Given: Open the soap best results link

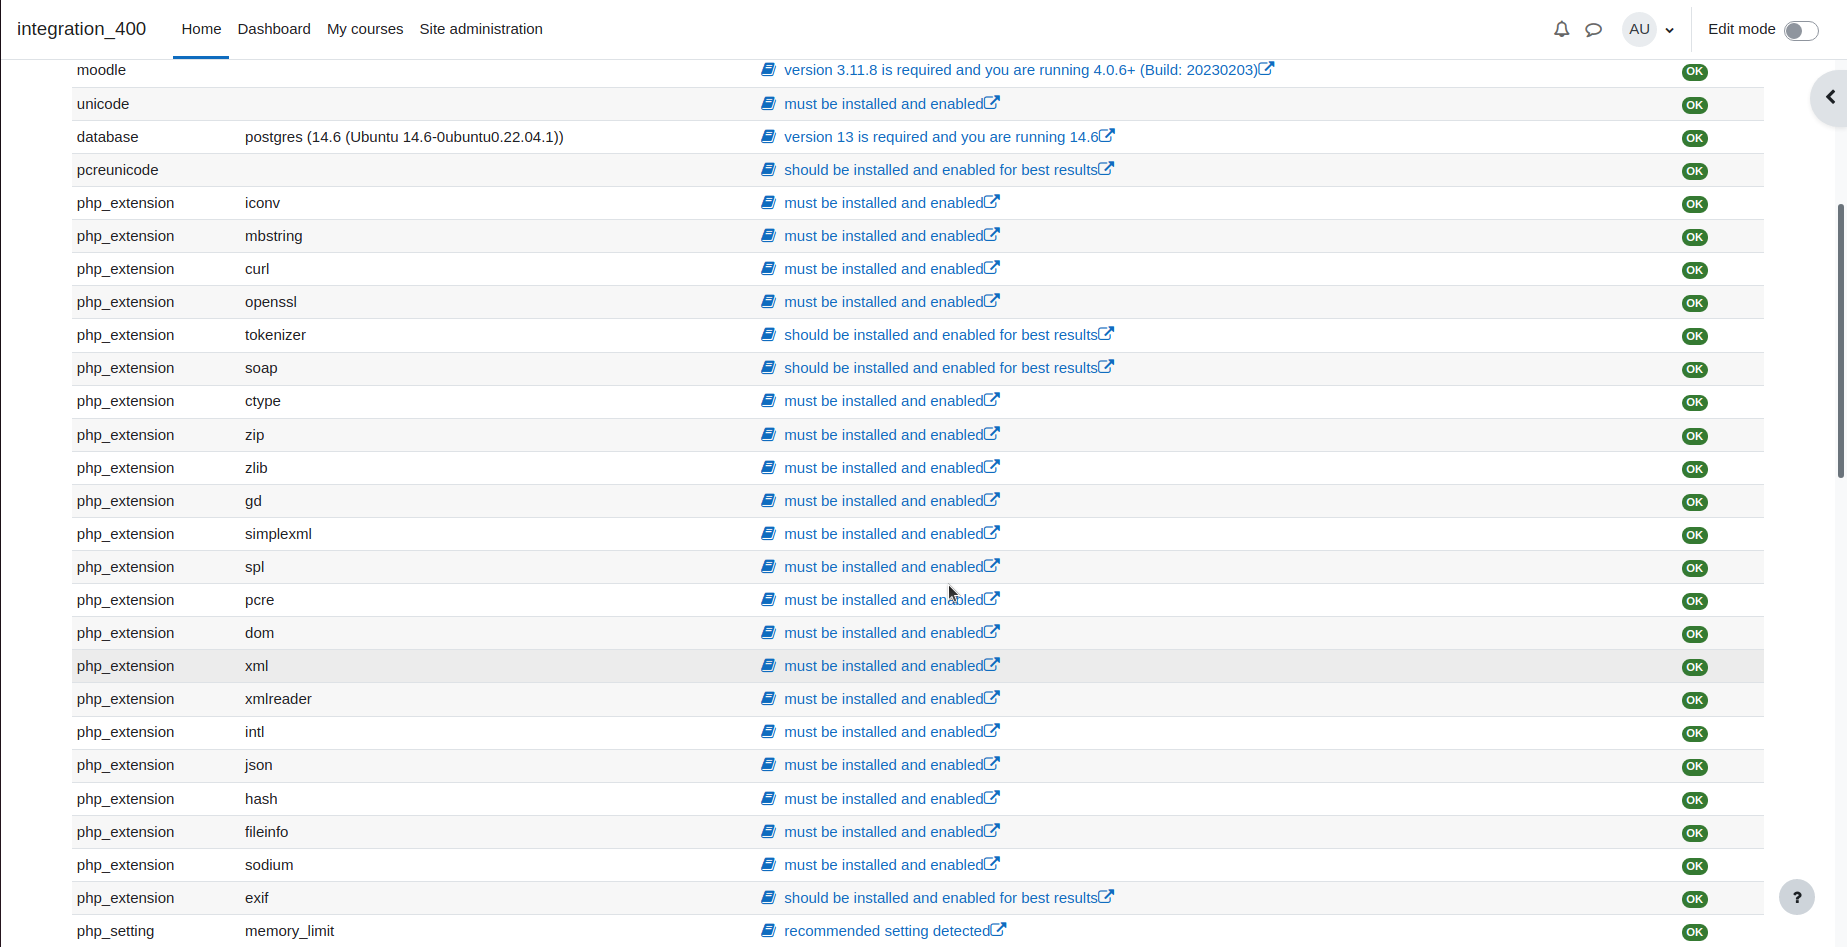Looking at the screenshot, I should [940, 368].
